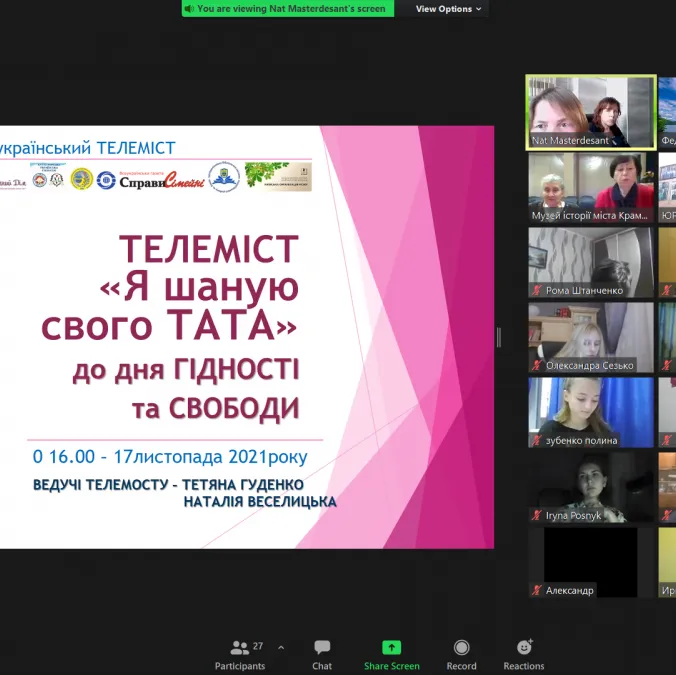The width and height of the screenshot is (676, 675).
Task: Click muted mic icon beside Рома Штанченко
Action: [x=537, y=291]
